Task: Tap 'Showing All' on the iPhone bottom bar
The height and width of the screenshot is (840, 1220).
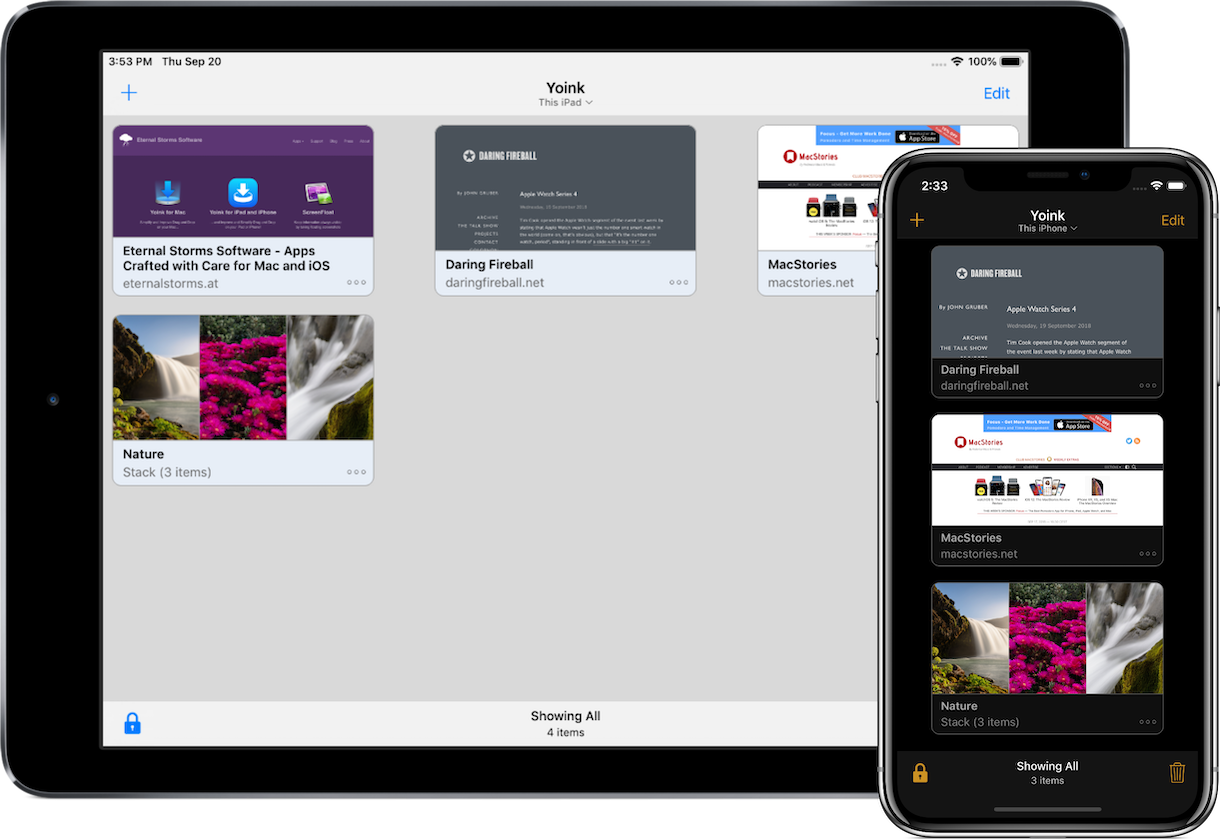Action: click(1047, 766)
